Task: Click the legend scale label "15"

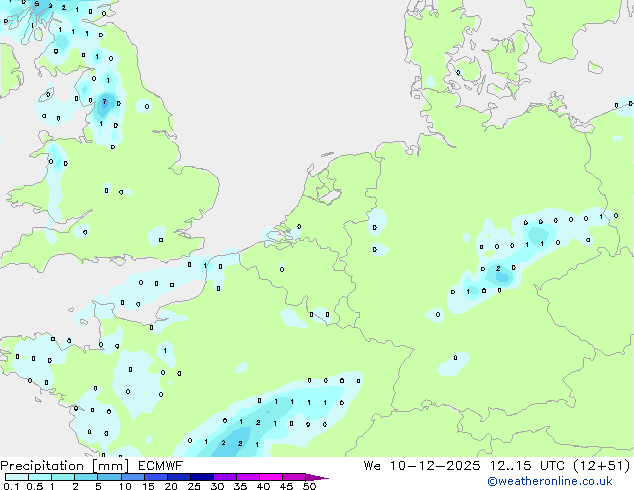Action: pyautogui.click(x=148, y=486)
